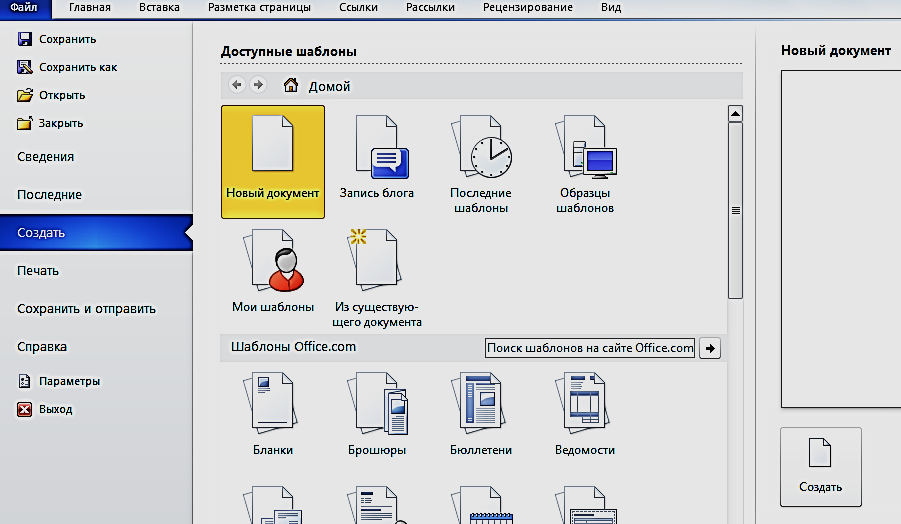The width and height of the screenshot is (901, 524).
Task: Select the Запись блога template
Action: pos(377,157)
